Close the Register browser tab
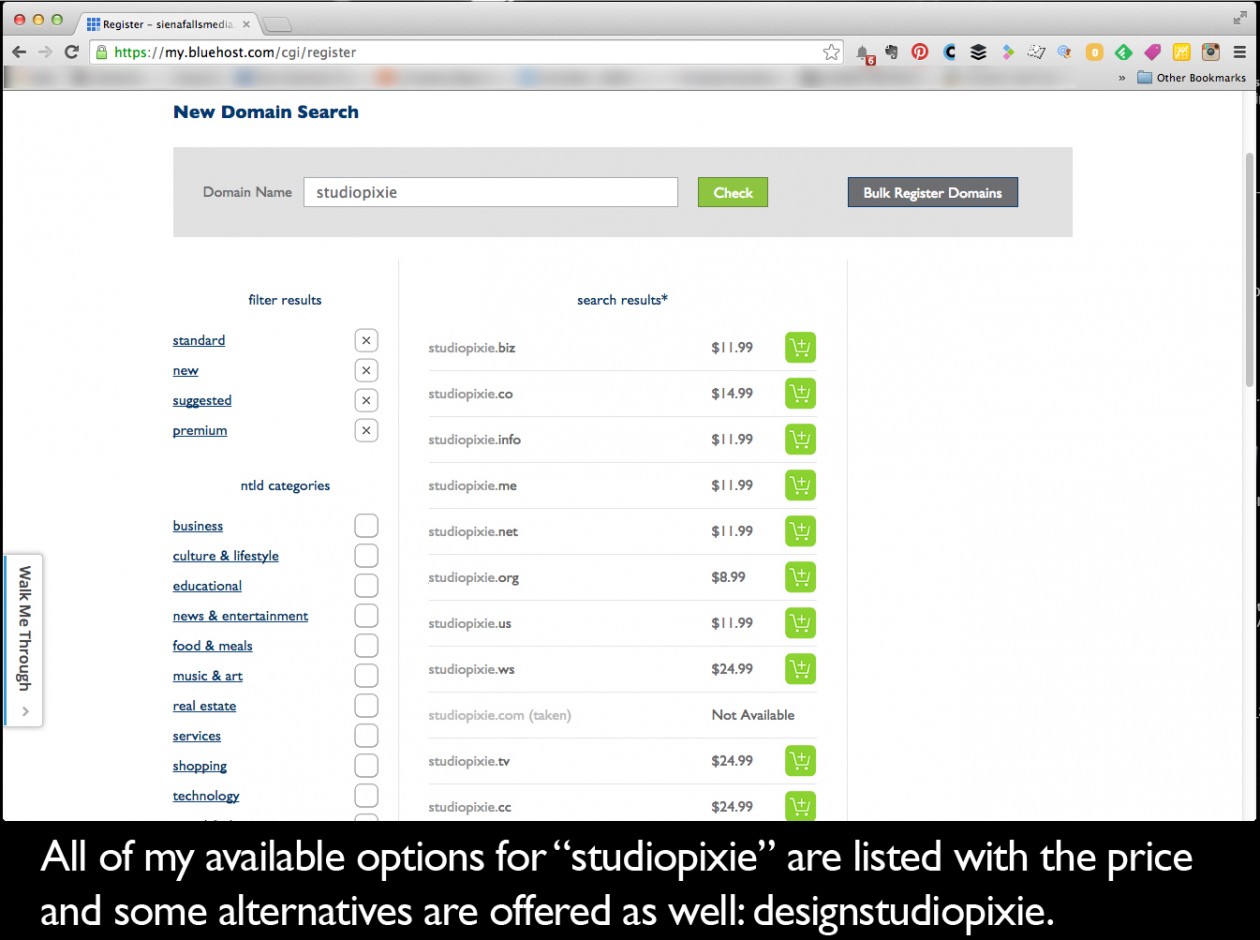 pos(246,23)
